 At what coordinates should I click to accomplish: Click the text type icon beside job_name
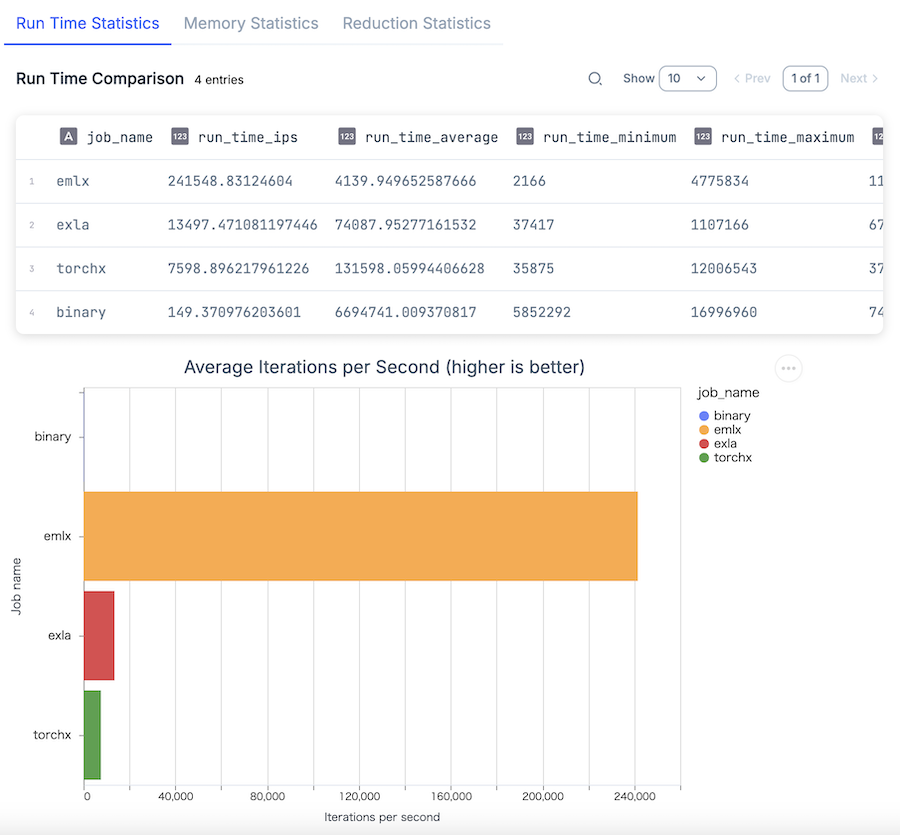(x=68, y=137)
